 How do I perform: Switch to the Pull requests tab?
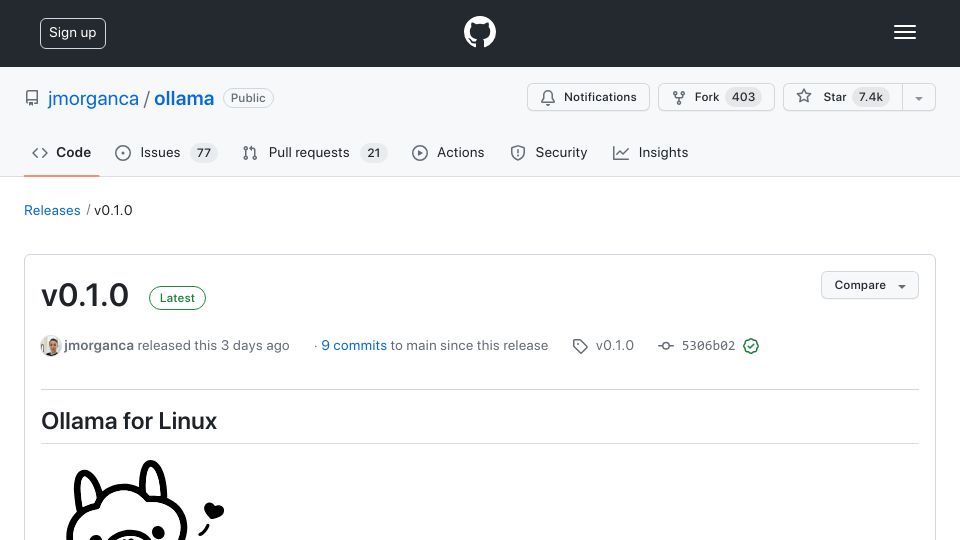click(314, 152)
